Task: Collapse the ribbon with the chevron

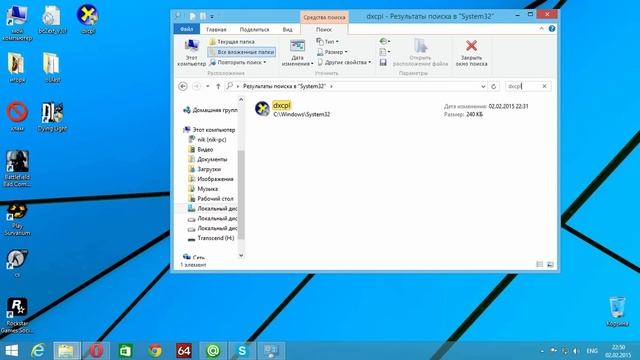Action: pos(542,29)
